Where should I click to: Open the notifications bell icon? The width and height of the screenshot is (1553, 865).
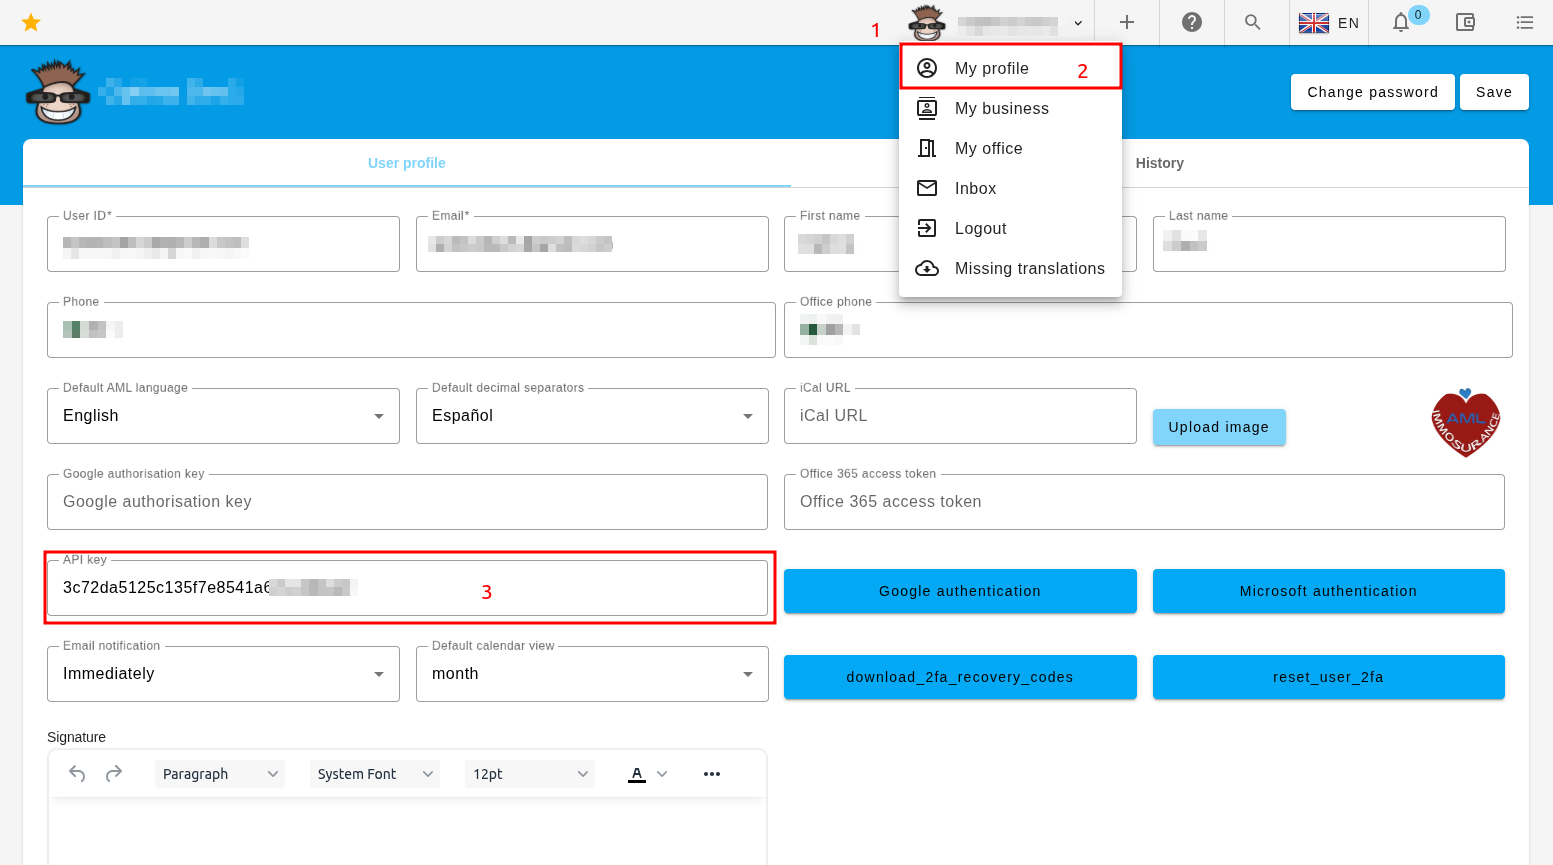click(1401, 22)
